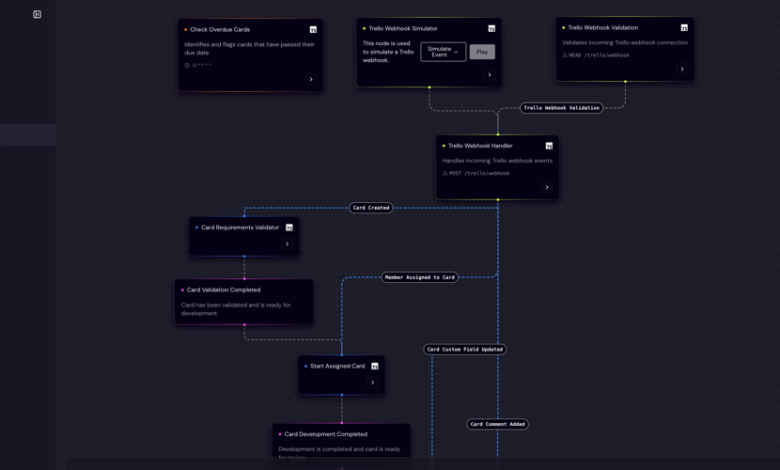Click the 'Card has been validated' description text
Screen dimensions: 780x470
236,309
